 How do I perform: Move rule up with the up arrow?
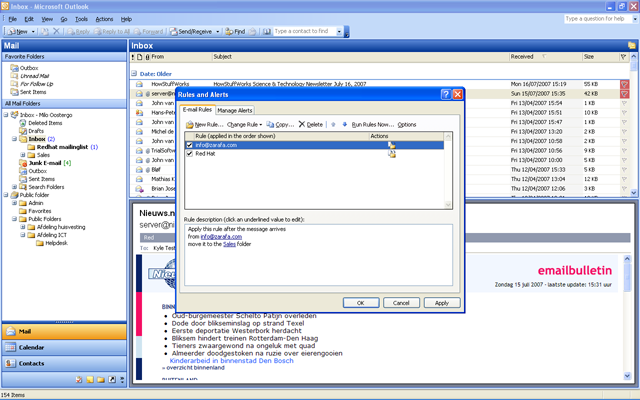(x=333, y=124)
